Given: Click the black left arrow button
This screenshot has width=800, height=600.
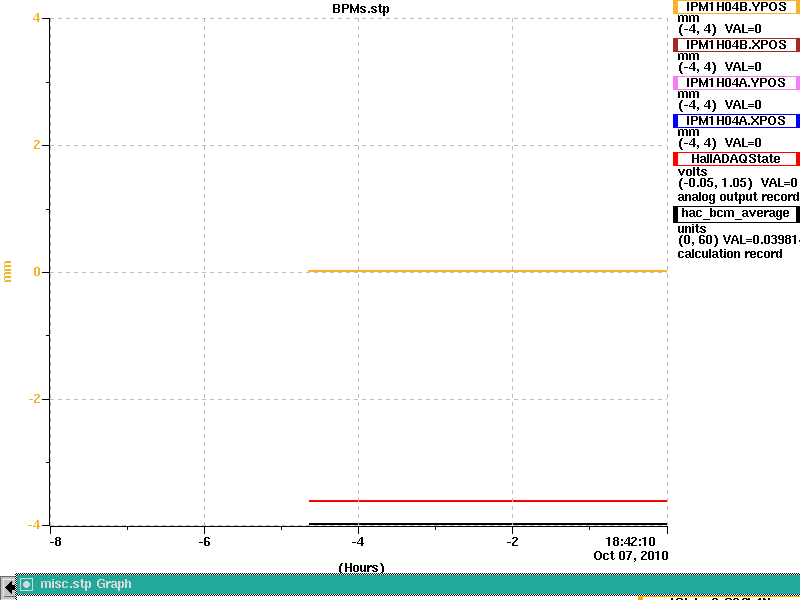Looking at the screenshot, I should point(8,587).
